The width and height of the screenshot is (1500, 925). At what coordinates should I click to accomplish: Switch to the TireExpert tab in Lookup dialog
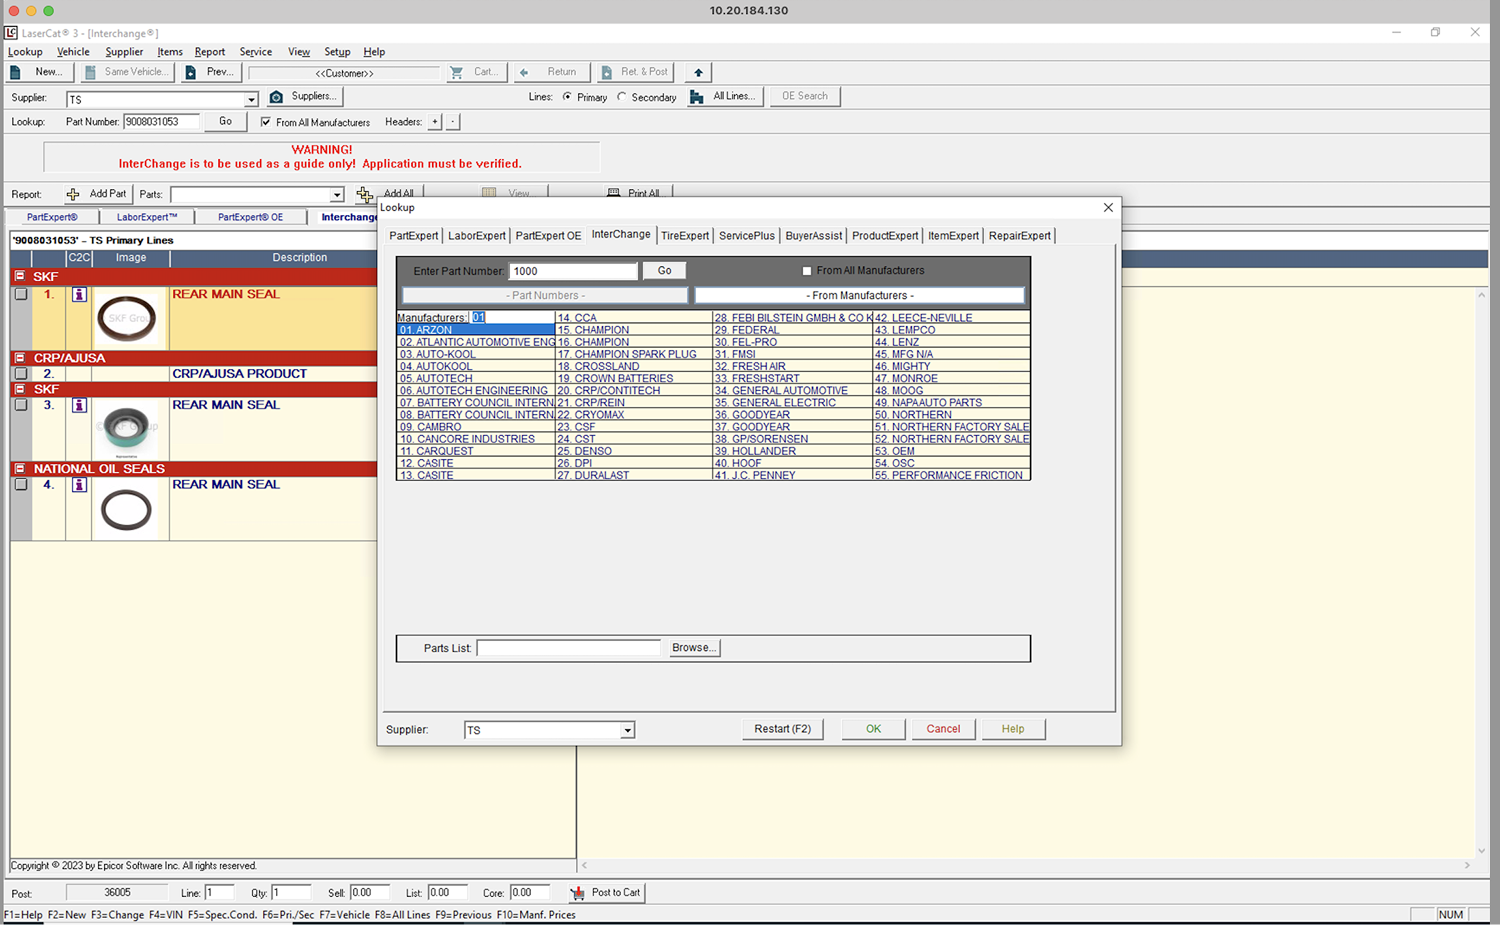(x=685, y=236)
